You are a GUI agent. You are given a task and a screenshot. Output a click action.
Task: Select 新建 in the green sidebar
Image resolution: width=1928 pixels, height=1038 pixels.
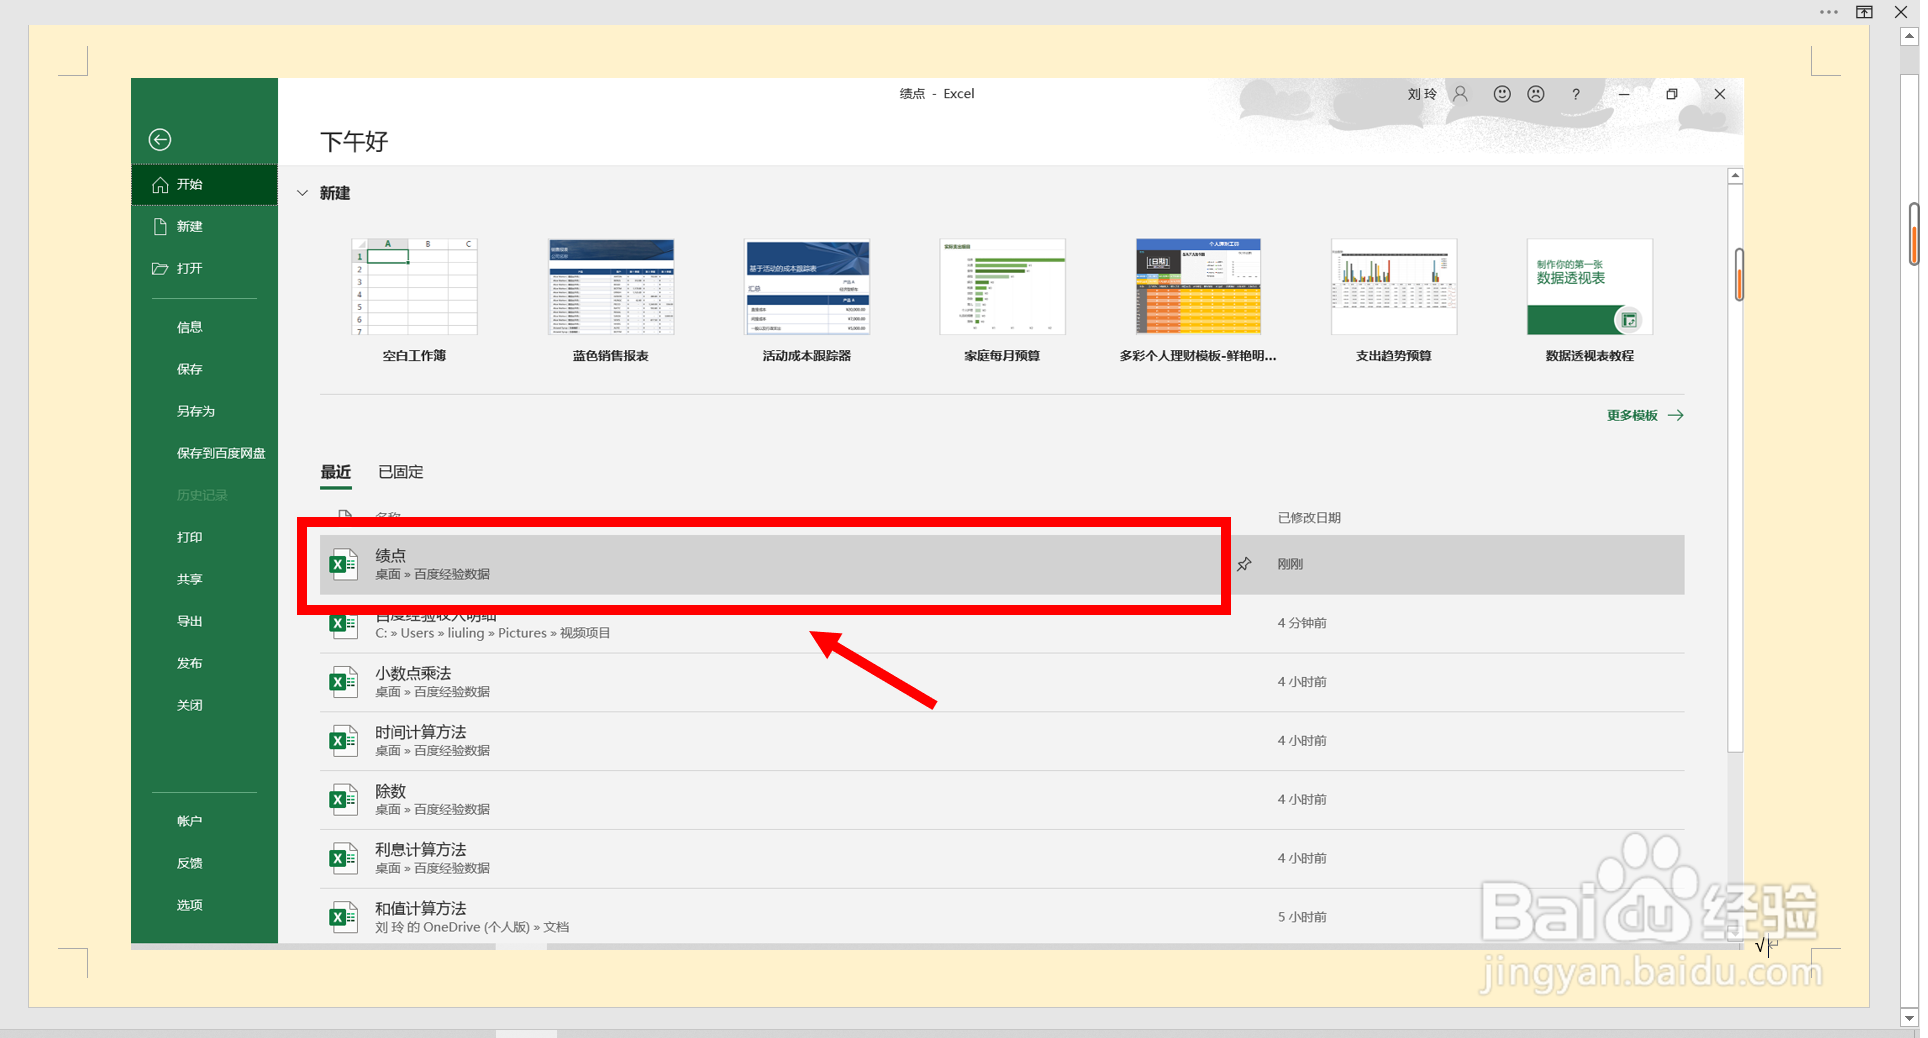point(204,227)
